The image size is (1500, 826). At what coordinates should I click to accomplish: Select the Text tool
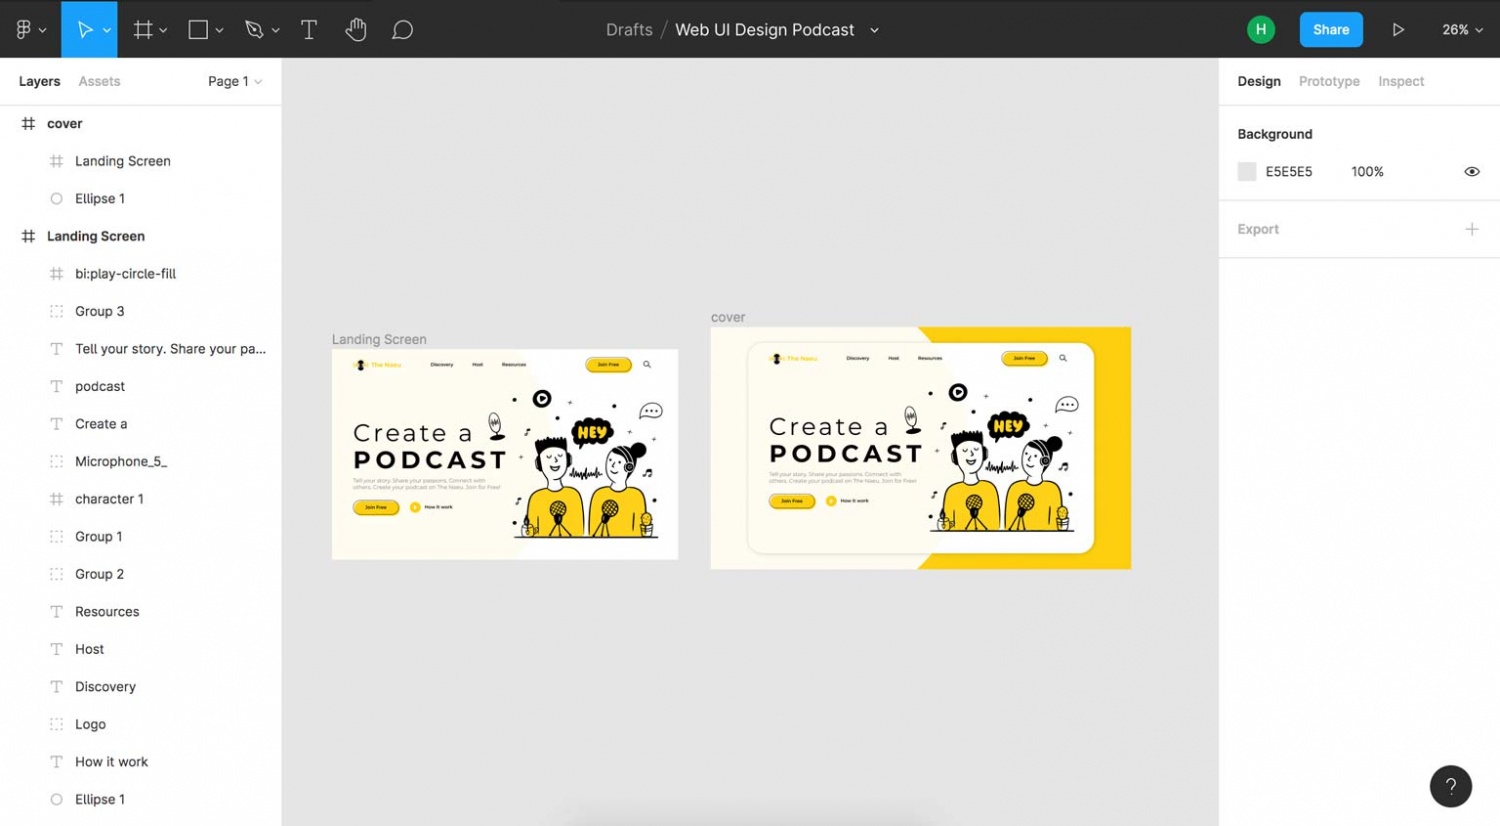309,30
